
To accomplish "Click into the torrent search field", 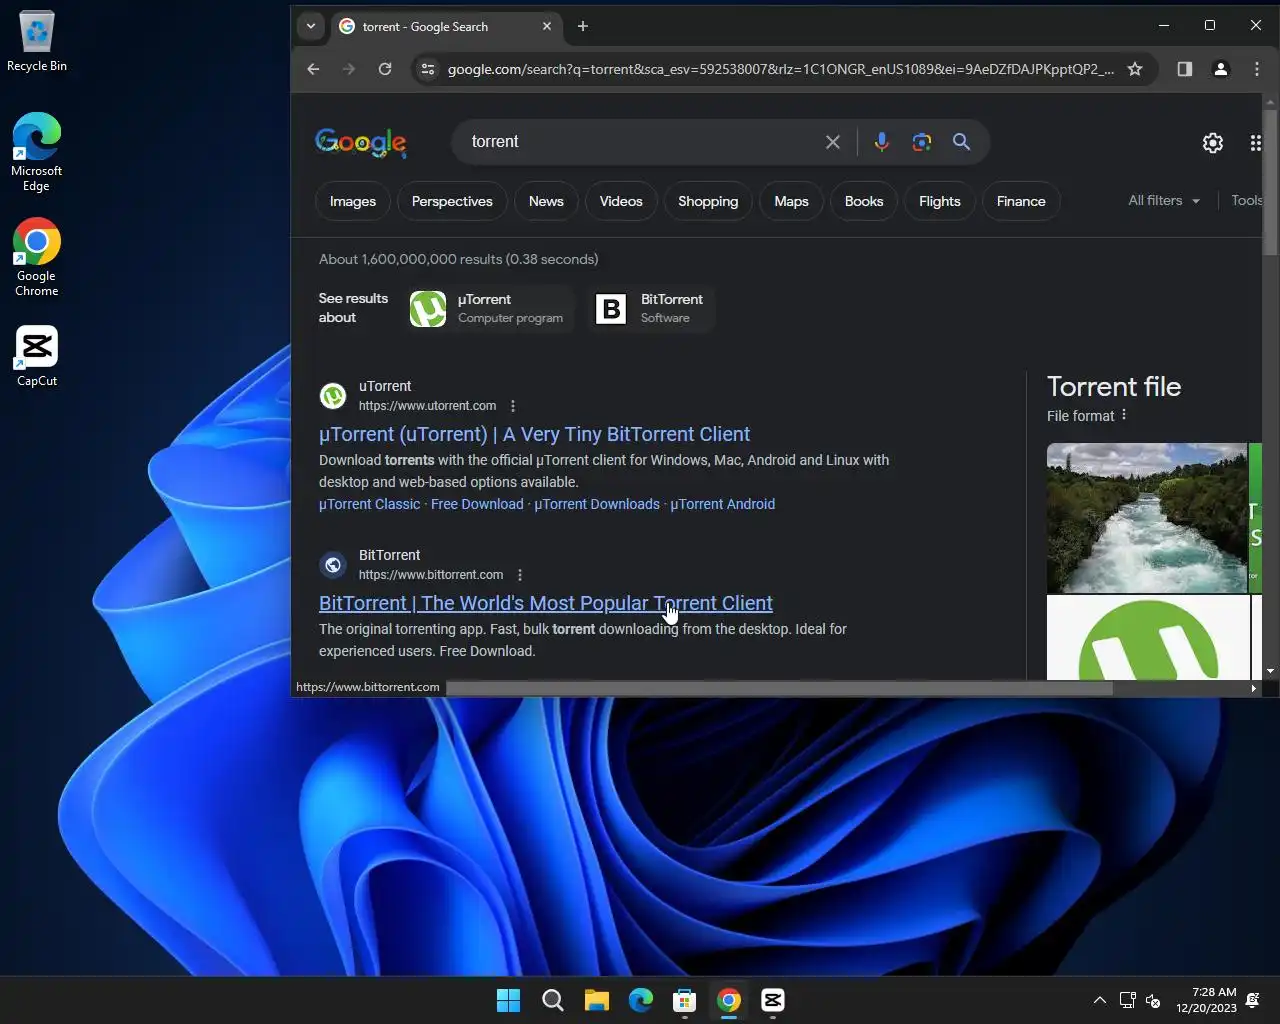I will tap(640, 142).
